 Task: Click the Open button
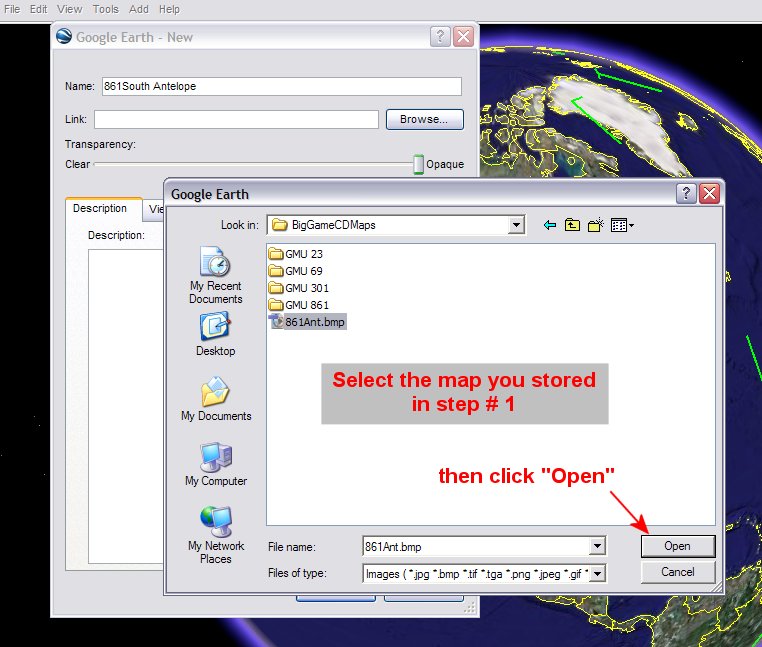[x=678, y=546]
